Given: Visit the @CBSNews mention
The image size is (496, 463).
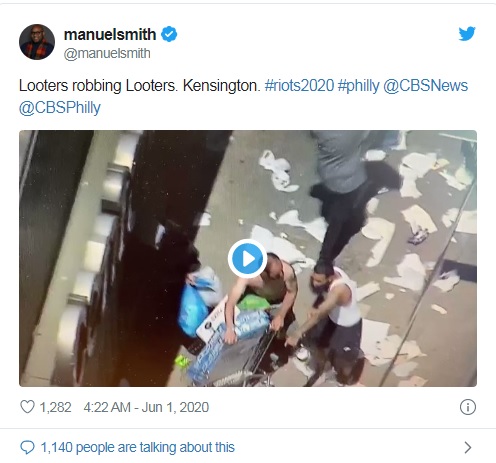Looking at the screenshot, I should pos(425,86).
